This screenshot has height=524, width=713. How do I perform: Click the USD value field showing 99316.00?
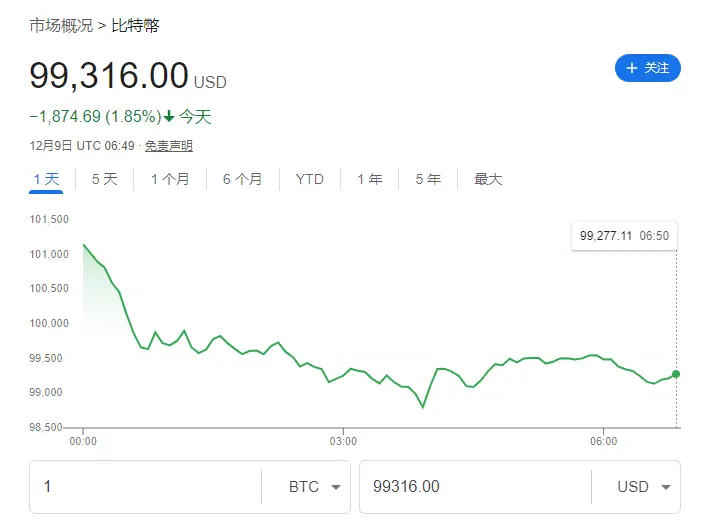click(x=474, y=487)
